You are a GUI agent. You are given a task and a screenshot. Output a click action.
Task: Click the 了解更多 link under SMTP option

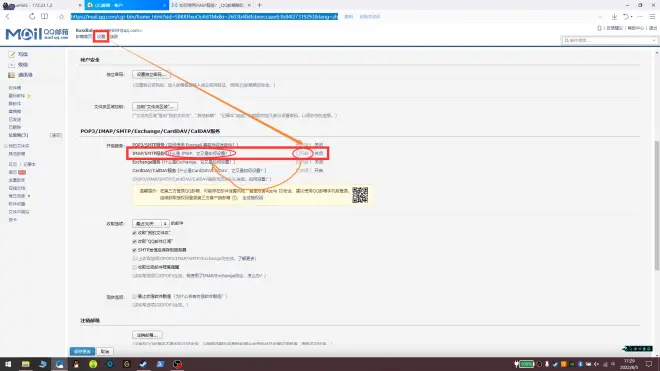click(x=247, y=259)
